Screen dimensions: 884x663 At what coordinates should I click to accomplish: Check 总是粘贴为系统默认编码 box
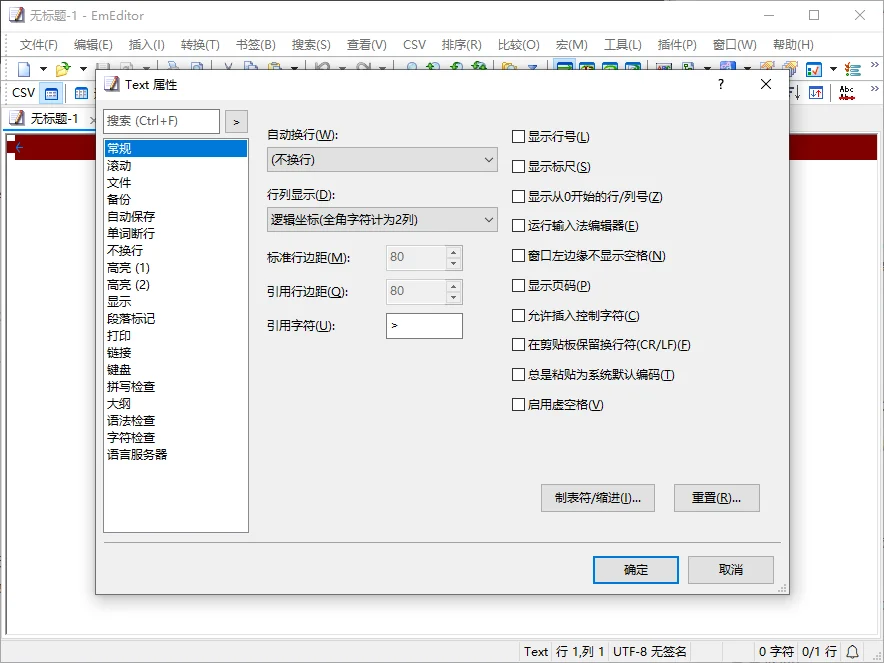point(518,374)
